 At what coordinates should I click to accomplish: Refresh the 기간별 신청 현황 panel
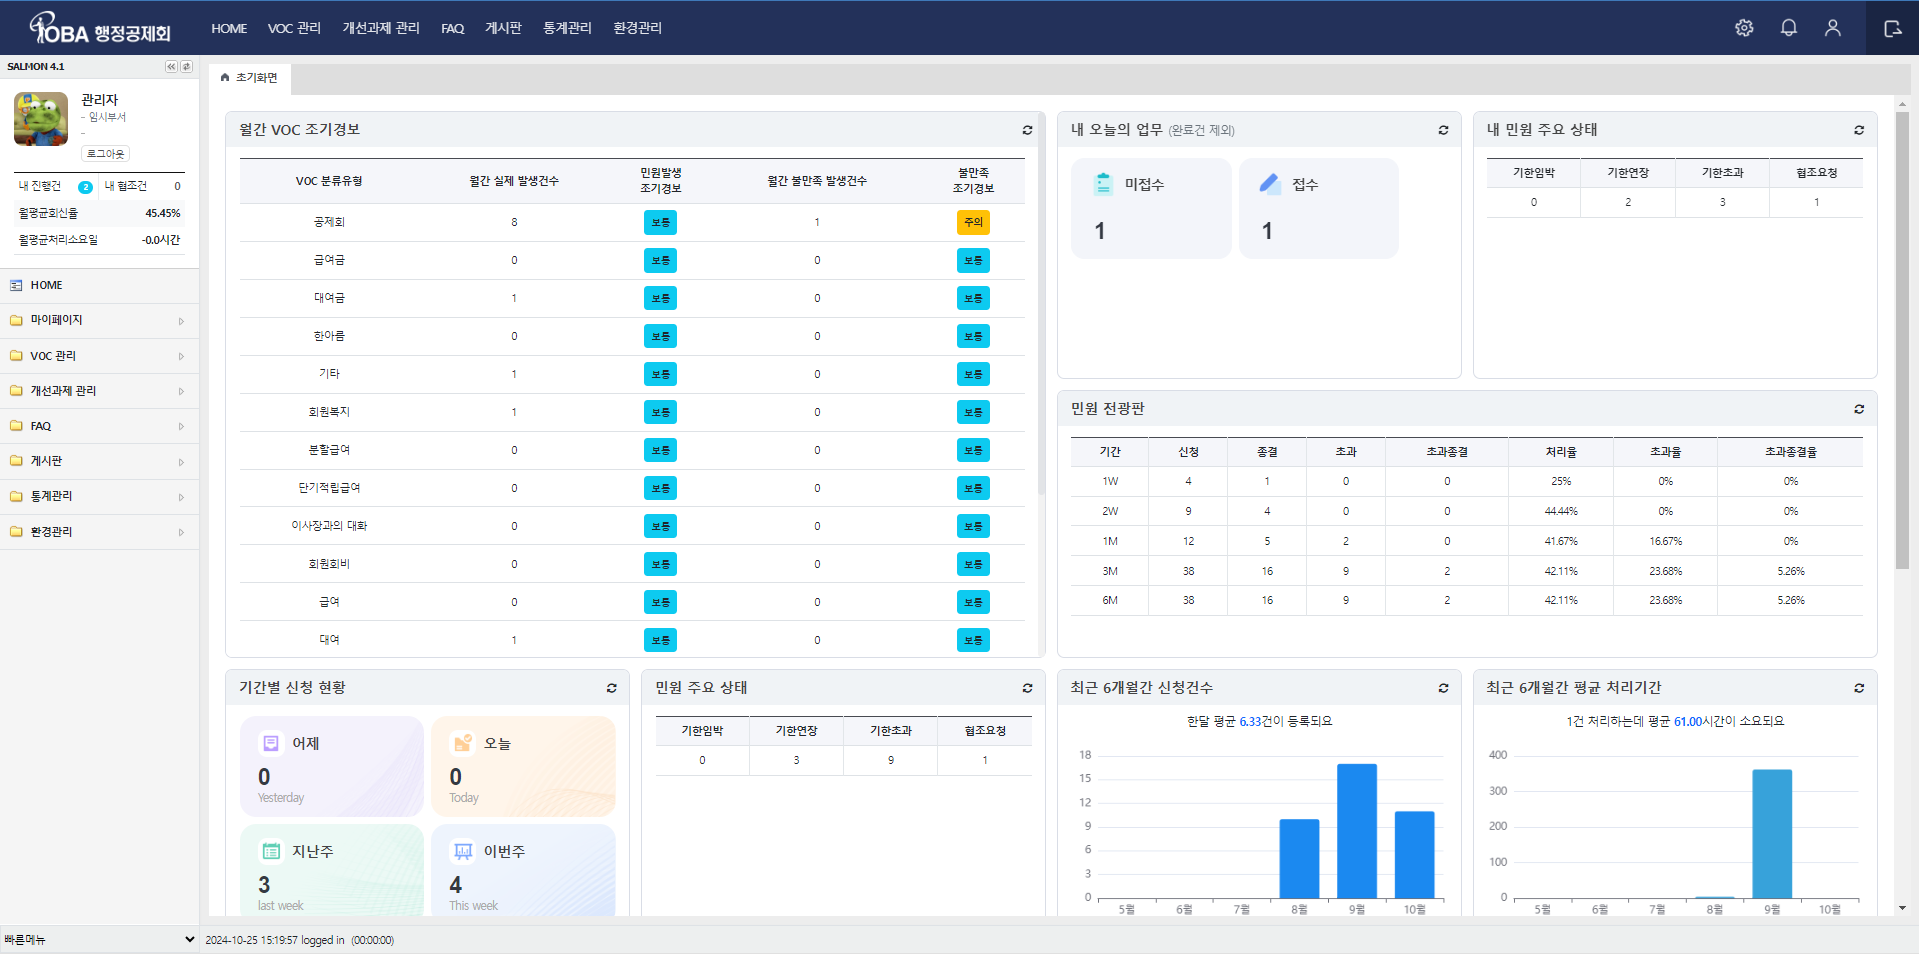[611, 688]
